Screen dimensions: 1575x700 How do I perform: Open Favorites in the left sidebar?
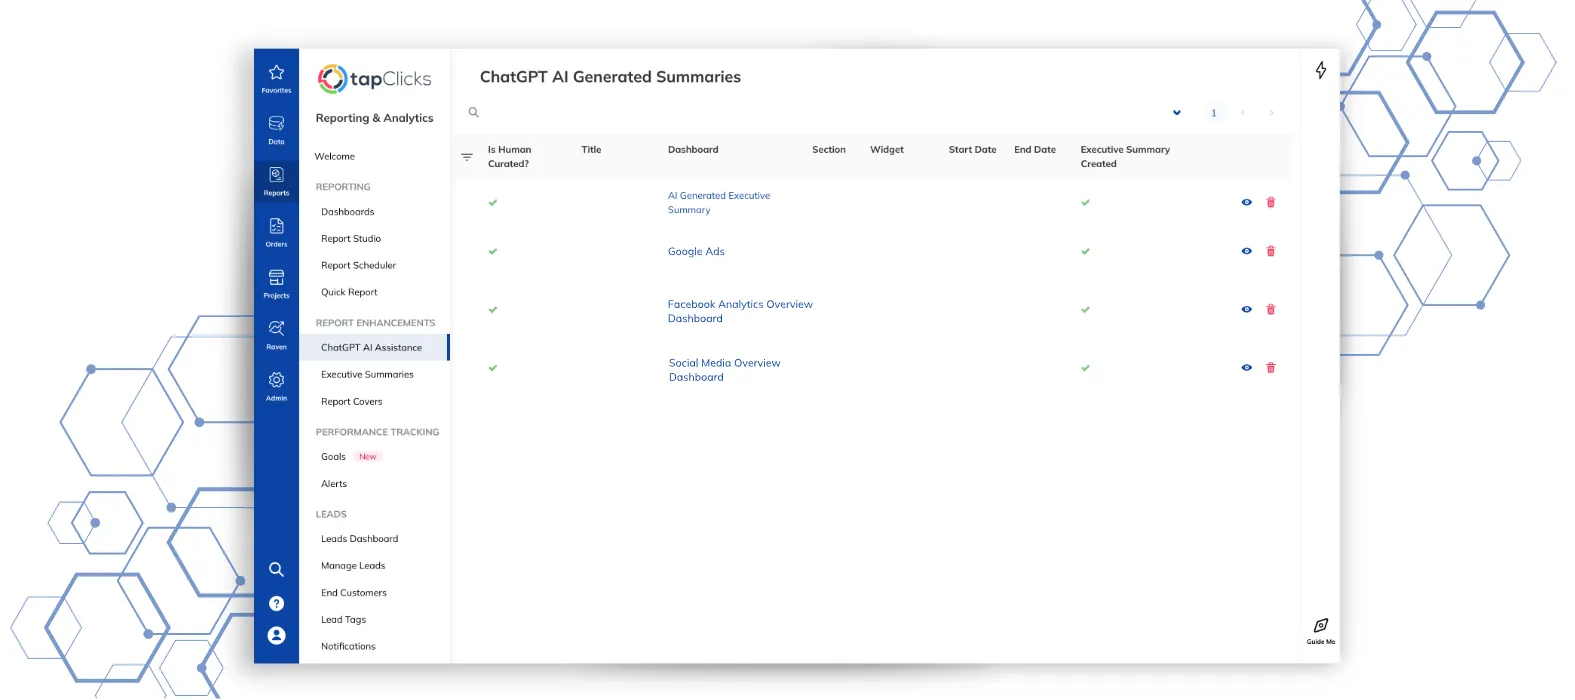click(x=276, y=77)
